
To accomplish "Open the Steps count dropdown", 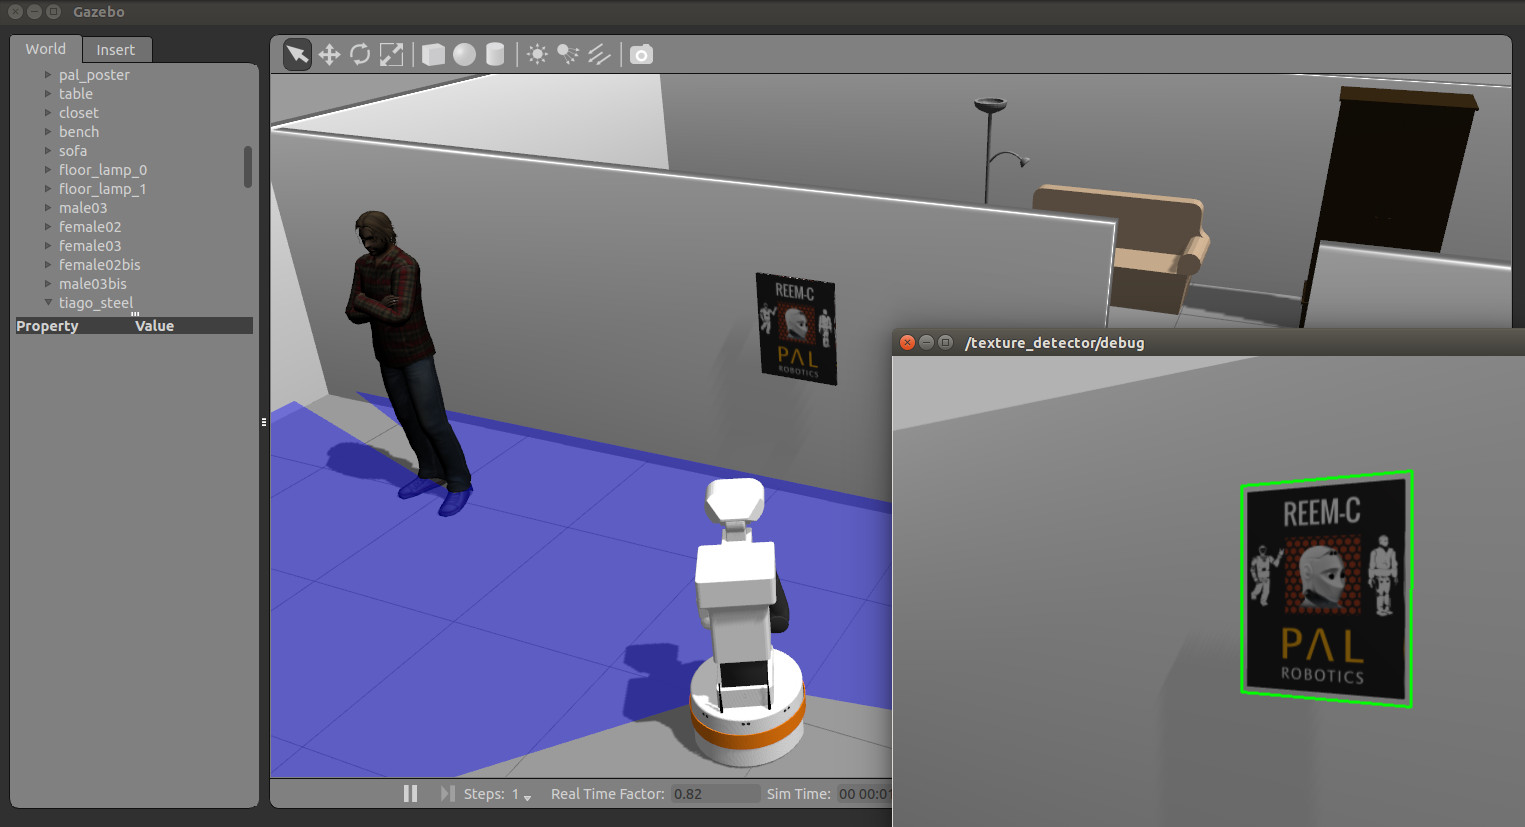I will 527,796.
